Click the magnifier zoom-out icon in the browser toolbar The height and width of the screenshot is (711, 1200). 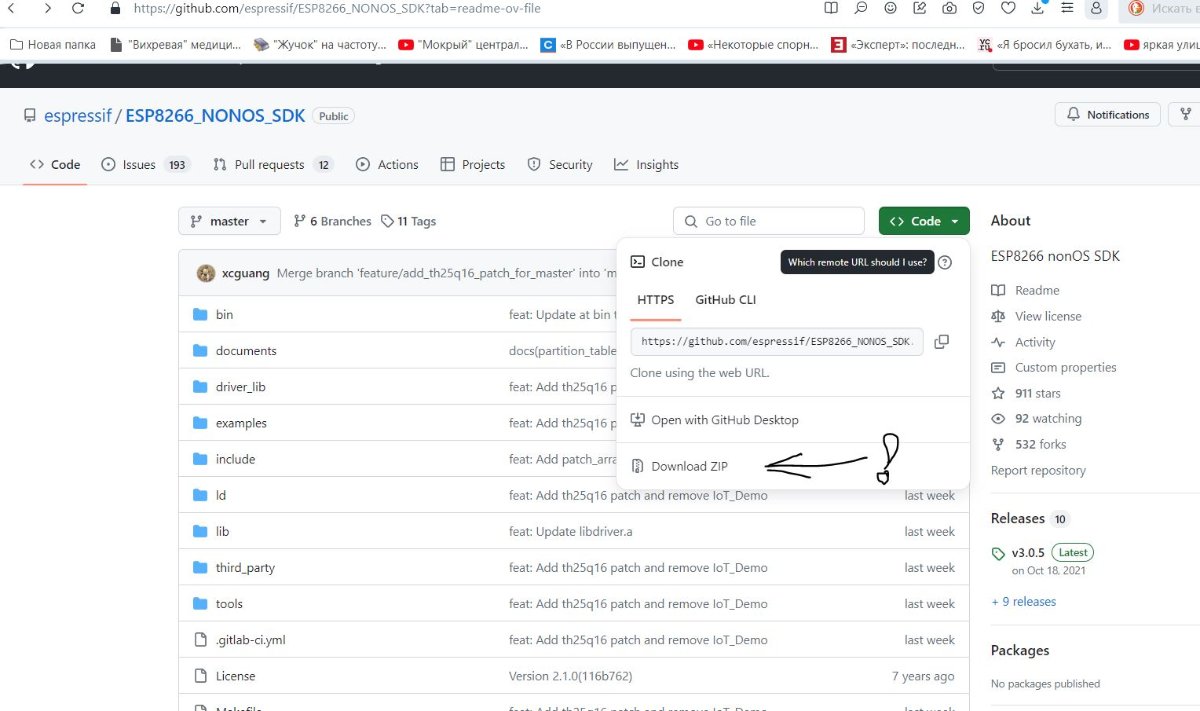pos(861,8)
